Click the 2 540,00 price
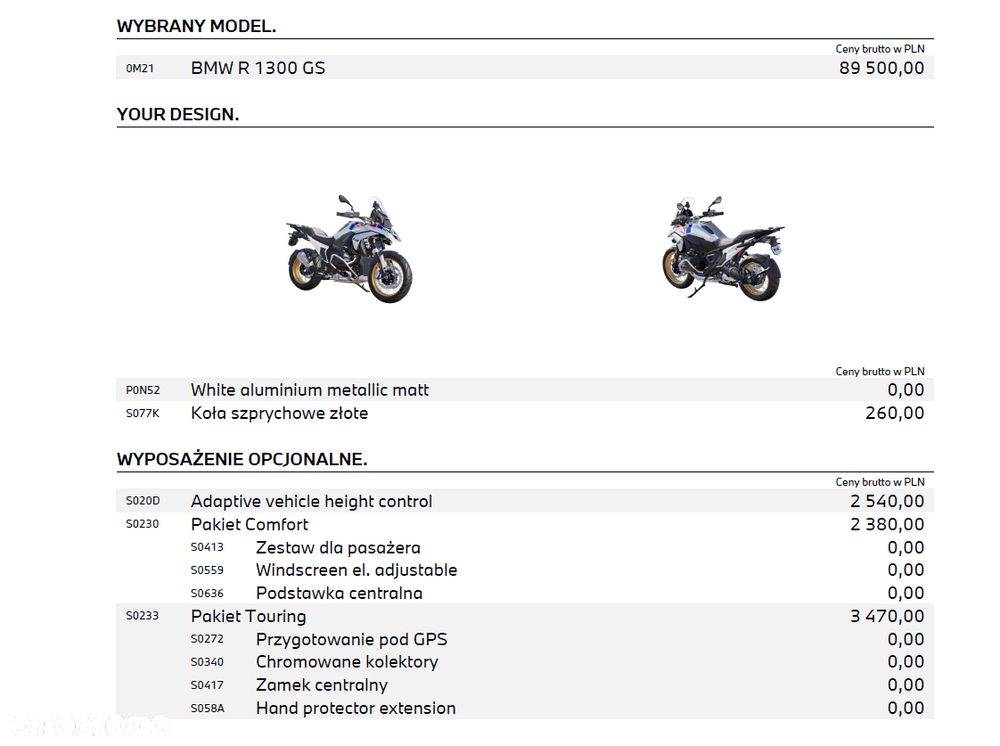 (887, 501)
